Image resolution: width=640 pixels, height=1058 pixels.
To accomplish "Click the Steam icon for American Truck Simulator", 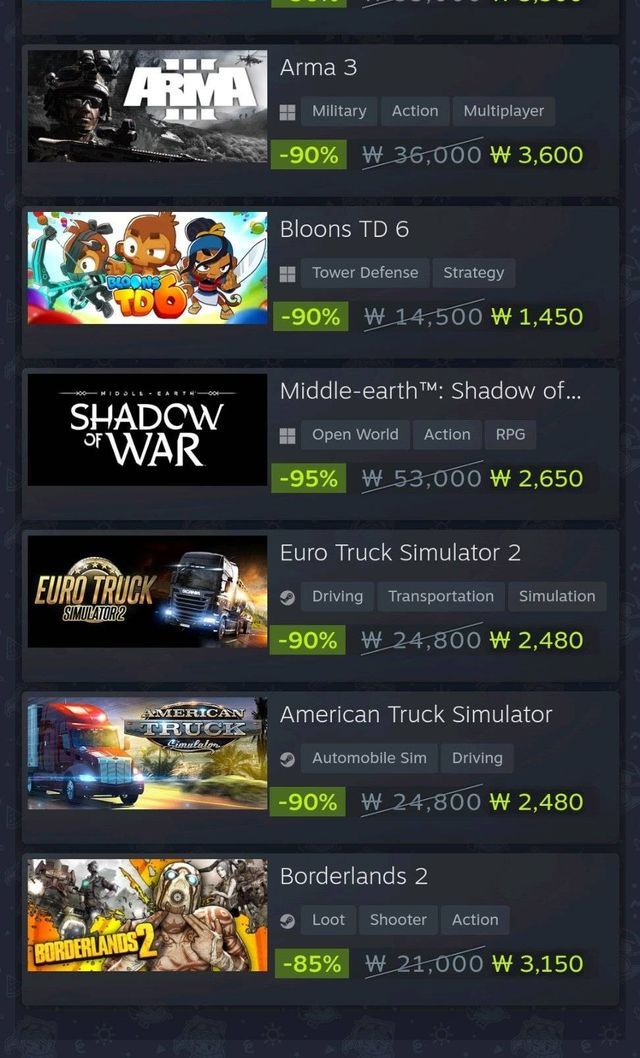I will (x=287, y=760).
